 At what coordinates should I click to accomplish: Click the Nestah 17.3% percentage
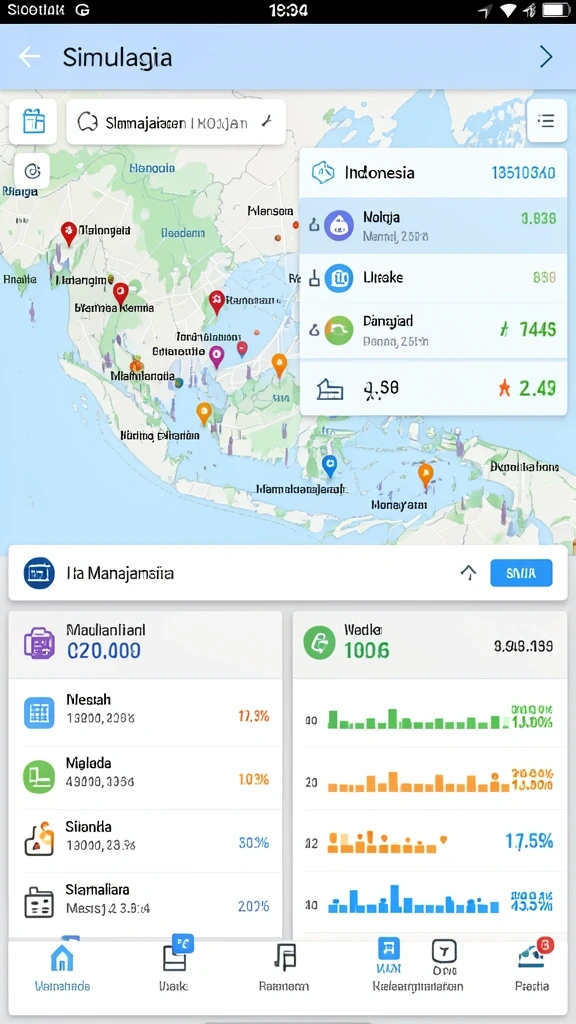coord(253,716)
